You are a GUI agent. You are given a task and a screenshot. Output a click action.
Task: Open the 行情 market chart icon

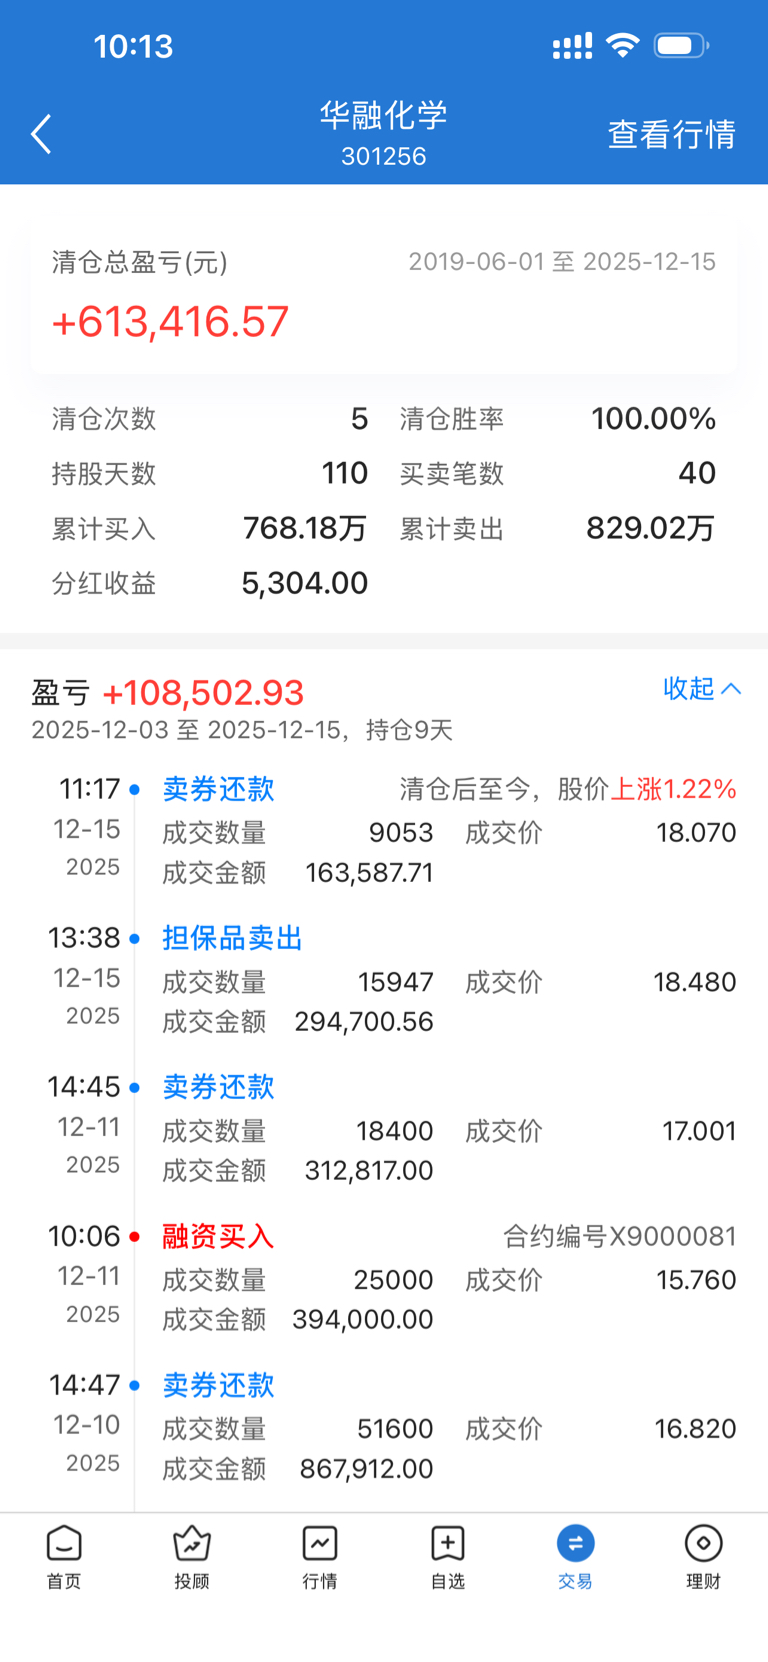[x=320, y=1544]
